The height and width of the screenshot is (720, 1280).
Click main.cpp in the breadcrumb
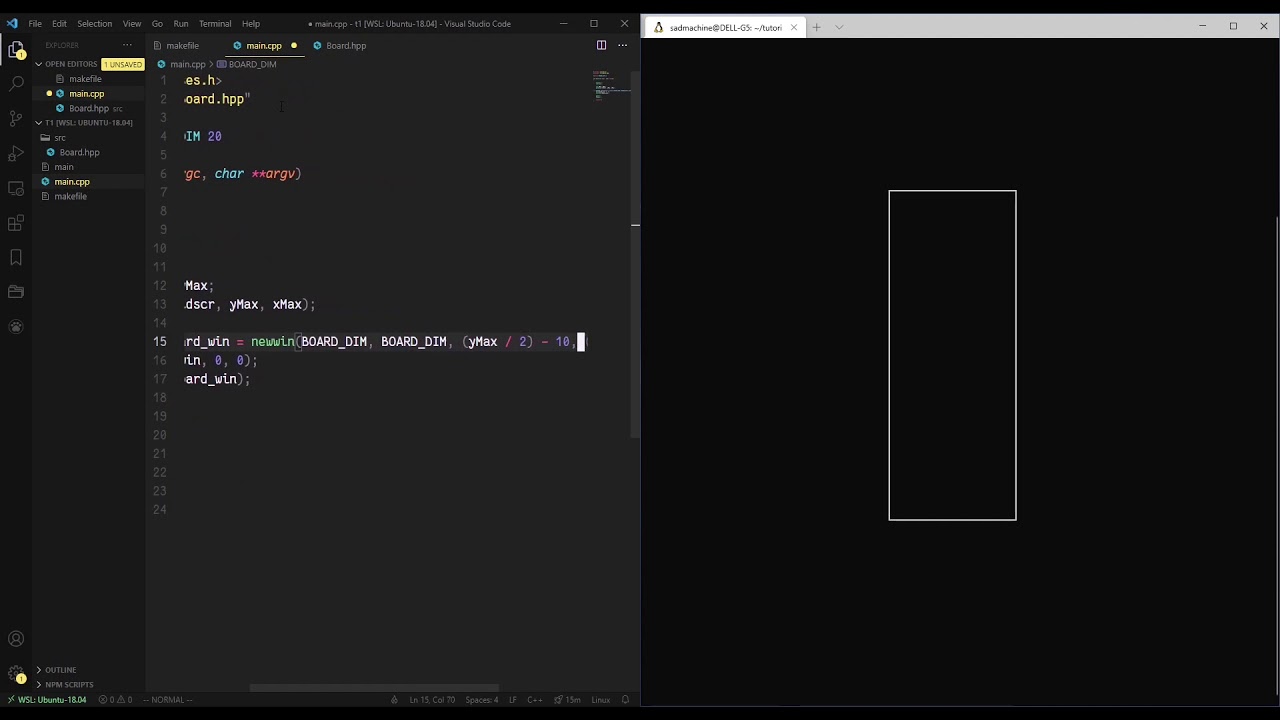(187, 64)
